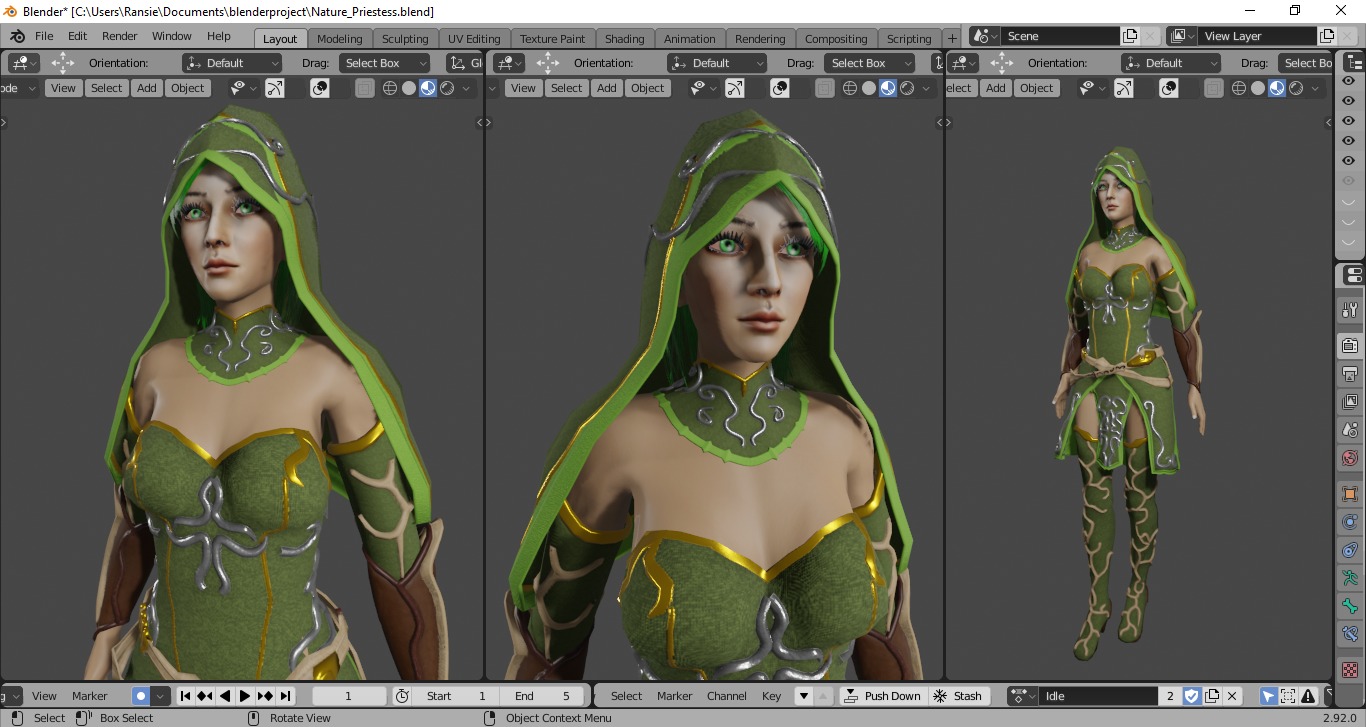Toggle X-ray in the left viewport
Screen dimensions: 1366x727
point(364,88)
